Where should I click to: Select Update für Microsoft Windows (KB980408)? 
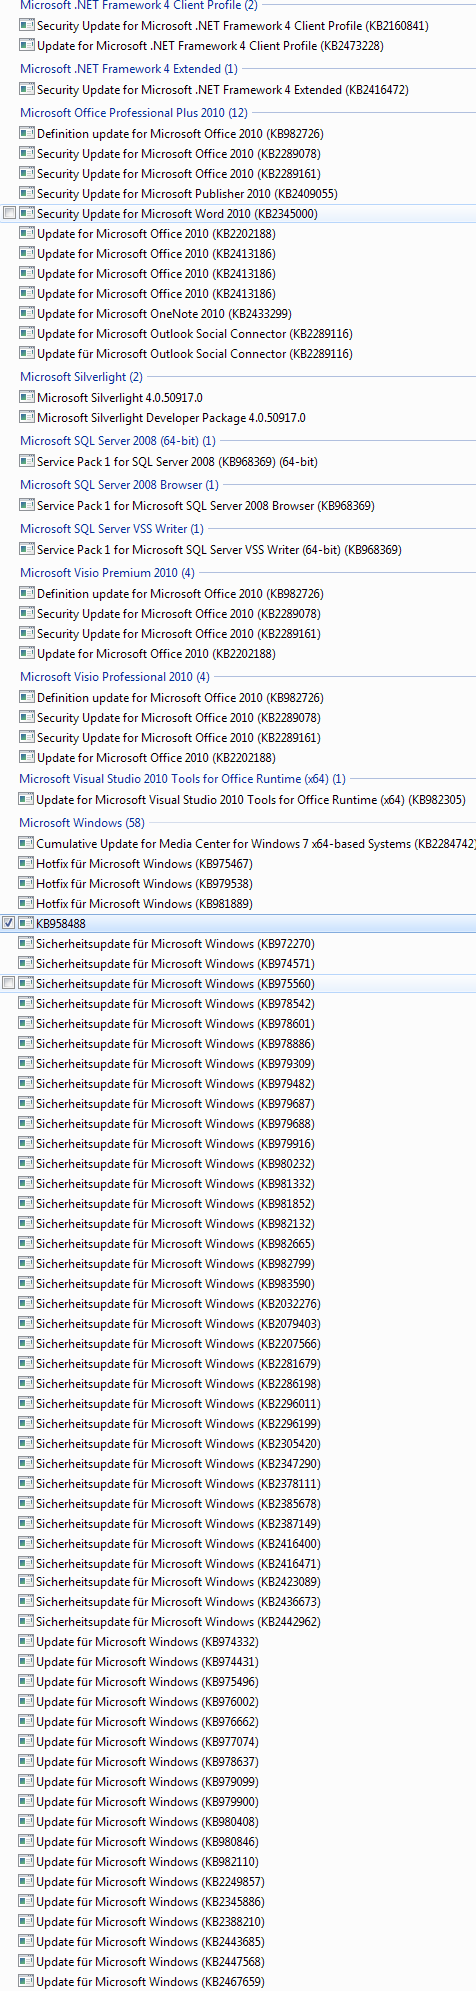(147, 1822)
